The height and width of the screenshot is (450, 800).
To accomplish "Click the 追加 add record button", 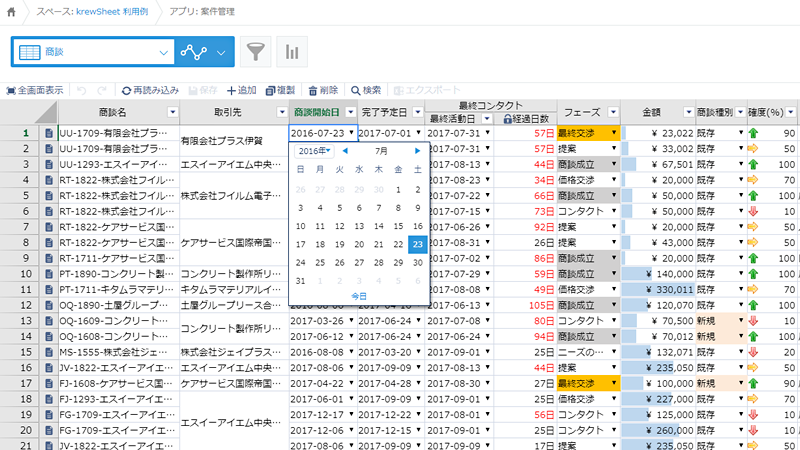I will tap(241, 90).
